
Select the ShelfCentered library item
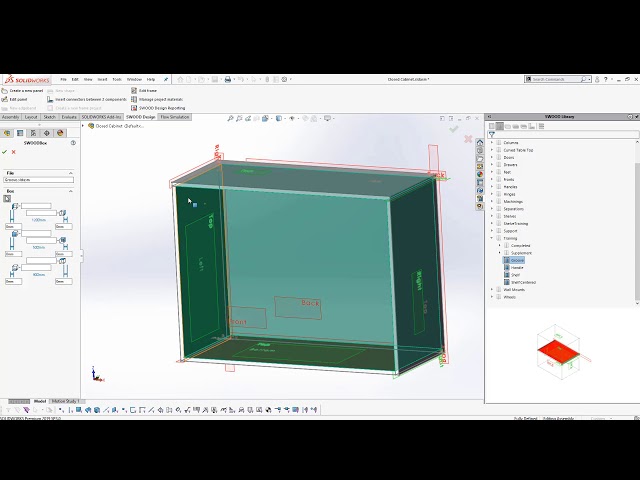(x=520, y=282)
